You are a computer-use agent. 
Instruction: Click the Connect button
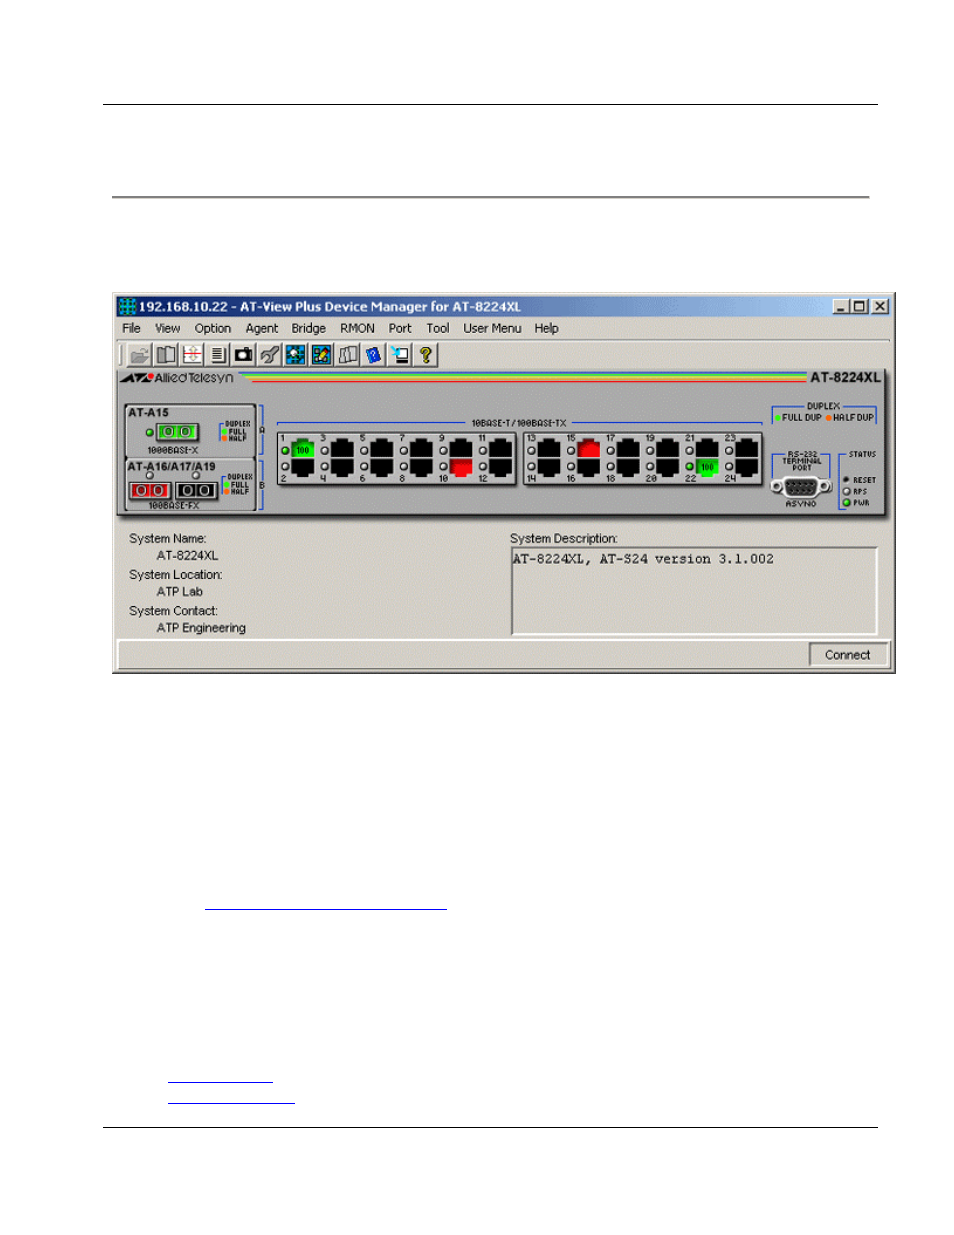(x=848, y=655)
